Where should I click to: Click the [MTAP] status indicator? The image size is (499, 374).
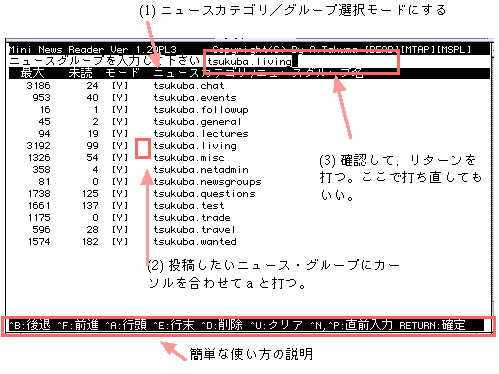[x=418, y=50]
